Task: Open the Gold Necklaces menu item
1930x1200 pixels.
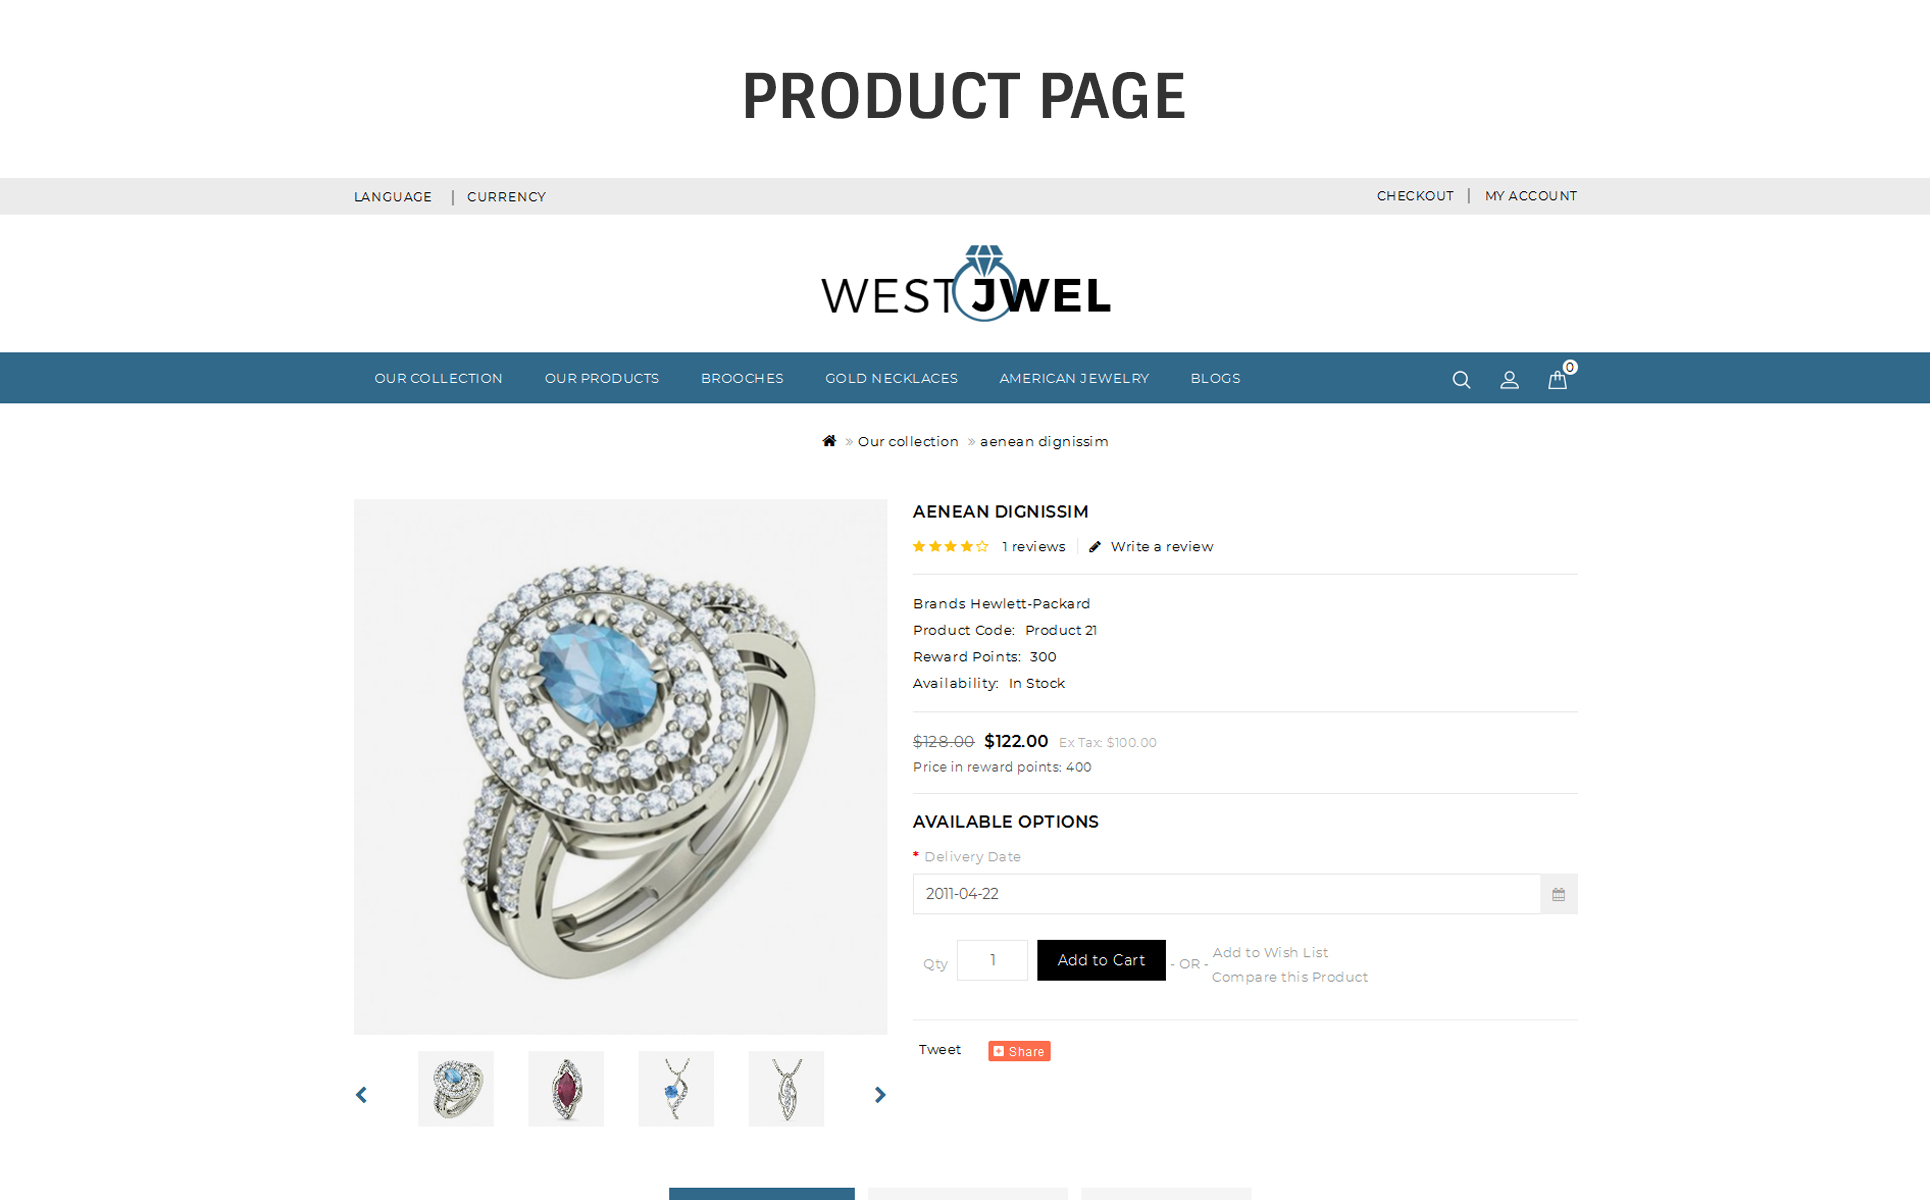Action: pyautogui.click(x=891, y=378)
